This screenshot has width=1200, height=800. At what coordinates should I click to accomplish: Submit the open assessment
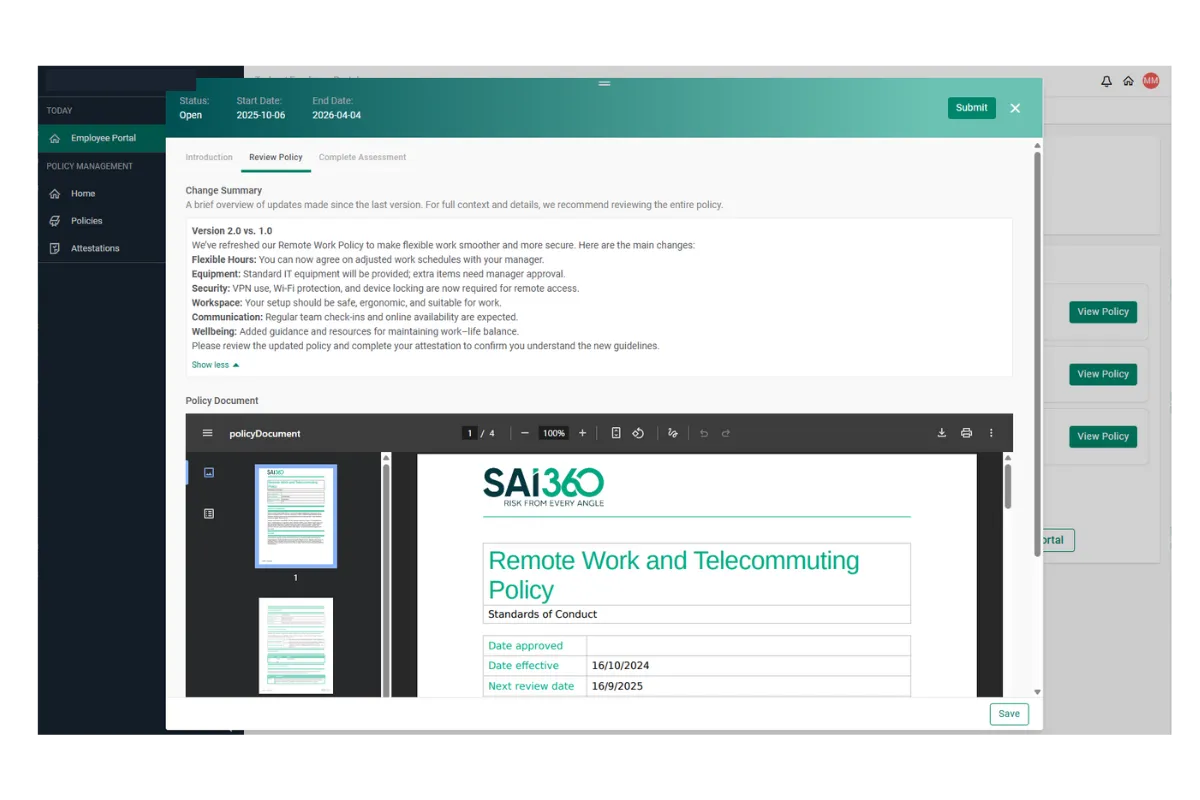(x=971, y=106)
